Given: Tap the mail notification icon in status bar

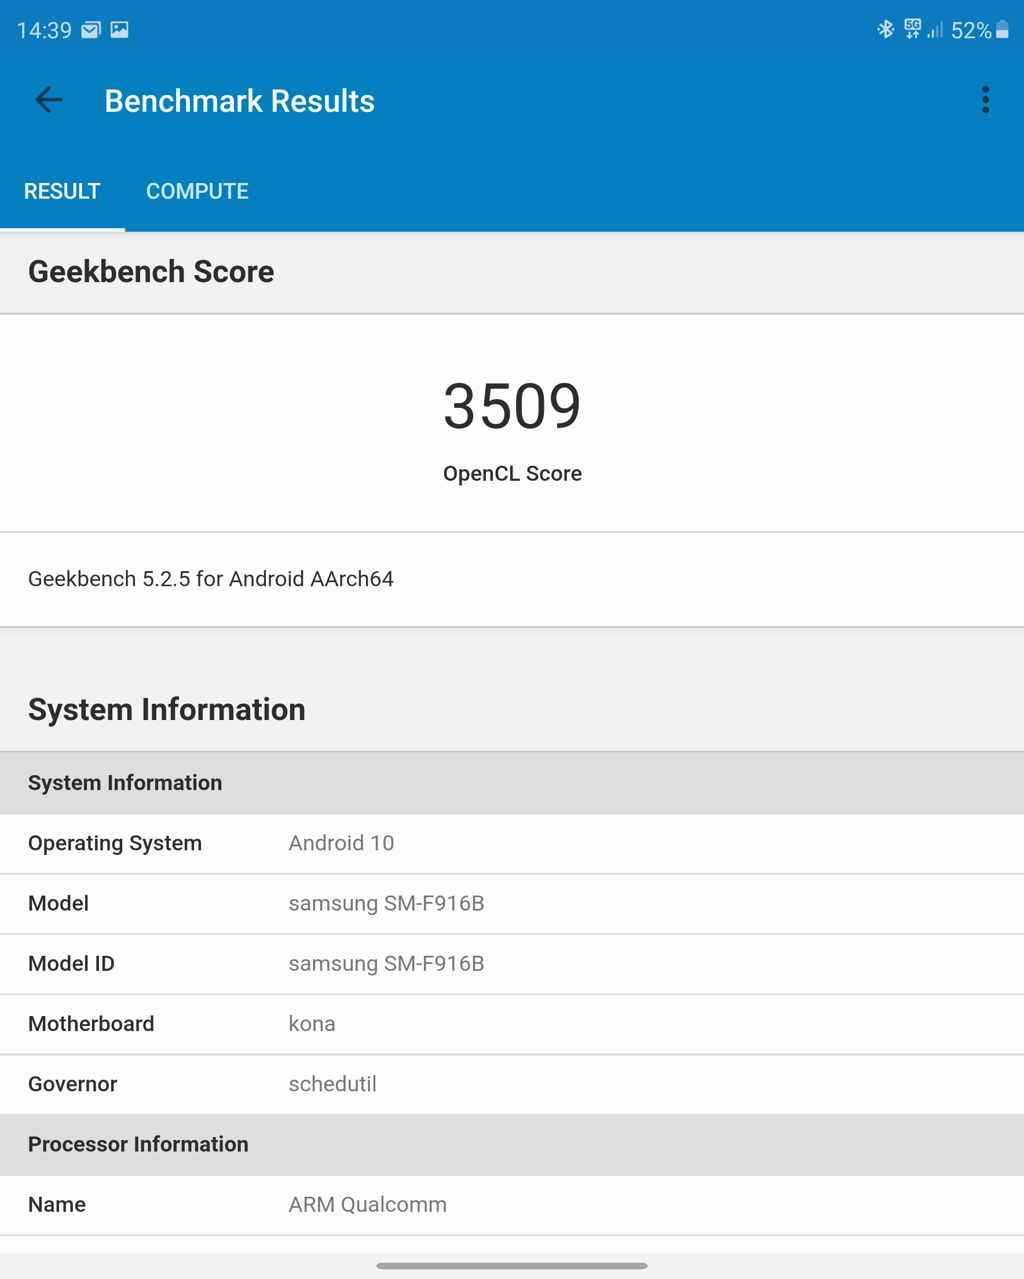Looking at the screenshot, I should point(91,30).
